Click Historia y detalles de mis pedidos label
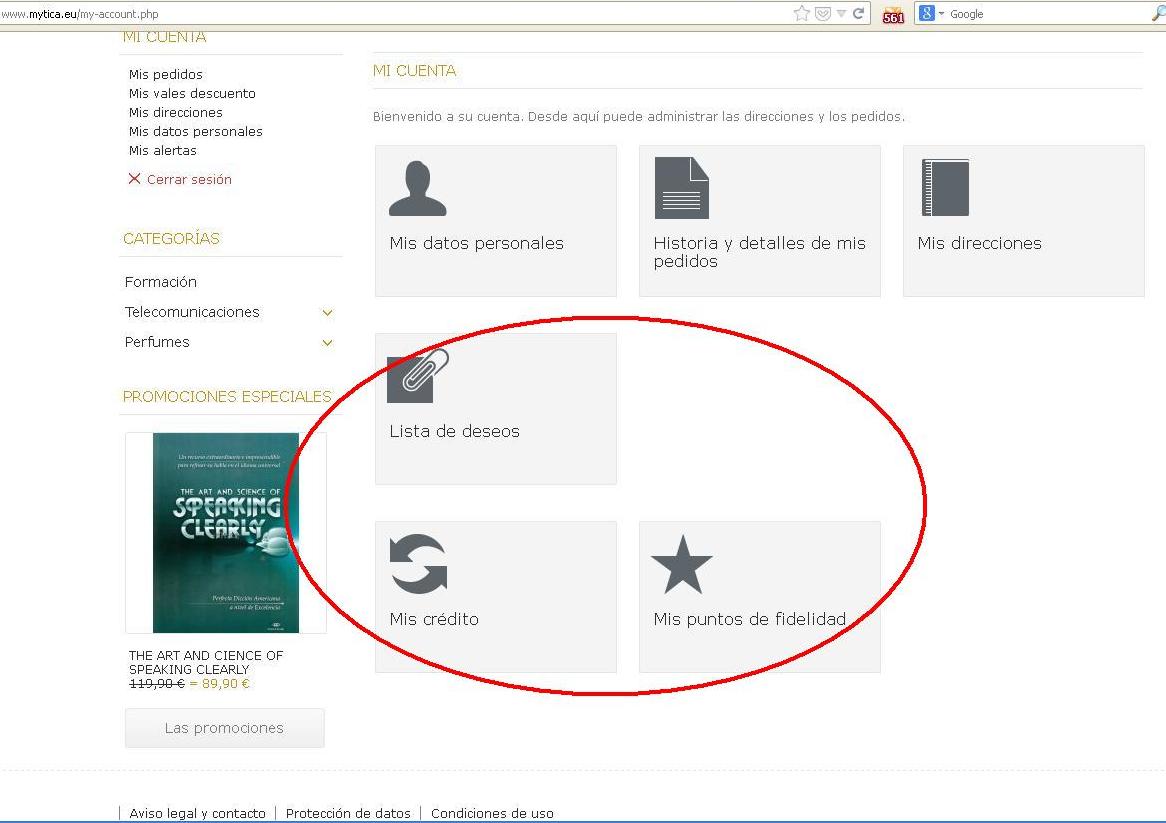Screen dimensions: 1166x823 pos(759,252)
